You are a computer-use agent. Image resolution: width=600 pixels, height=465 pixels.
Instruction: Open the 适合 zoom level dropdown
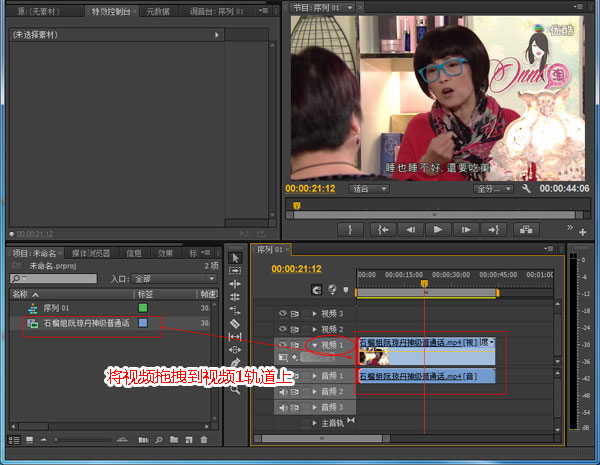tap(369, 189)
